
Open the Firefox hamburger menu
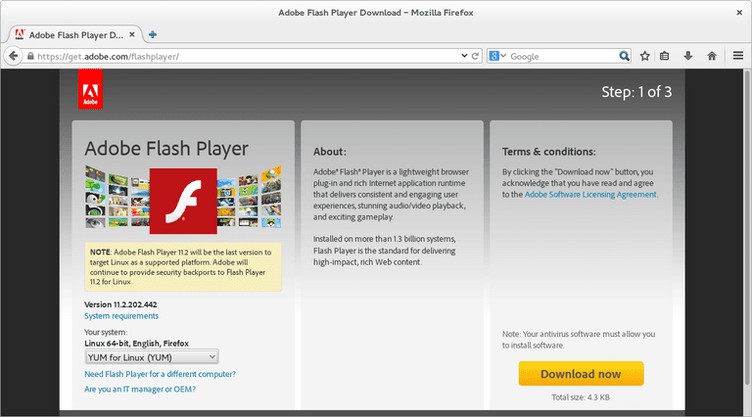click(738, 56)
